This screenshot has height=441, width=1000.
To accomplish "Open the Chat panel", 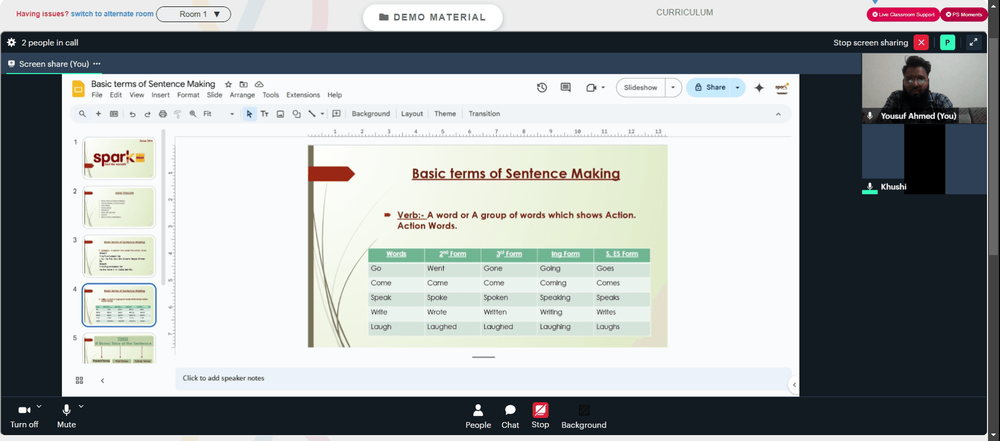I will click(x=510, y=417).
